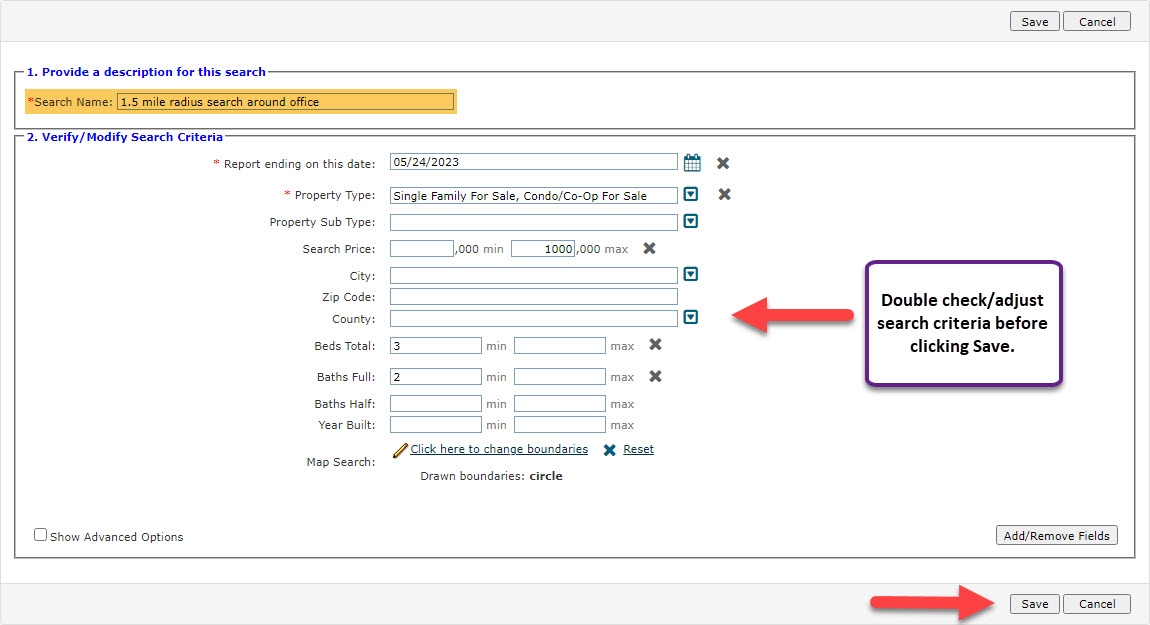The image size is (1150, 625).
Task: Click the Year Built max field
Action: (x=560, y=425)
